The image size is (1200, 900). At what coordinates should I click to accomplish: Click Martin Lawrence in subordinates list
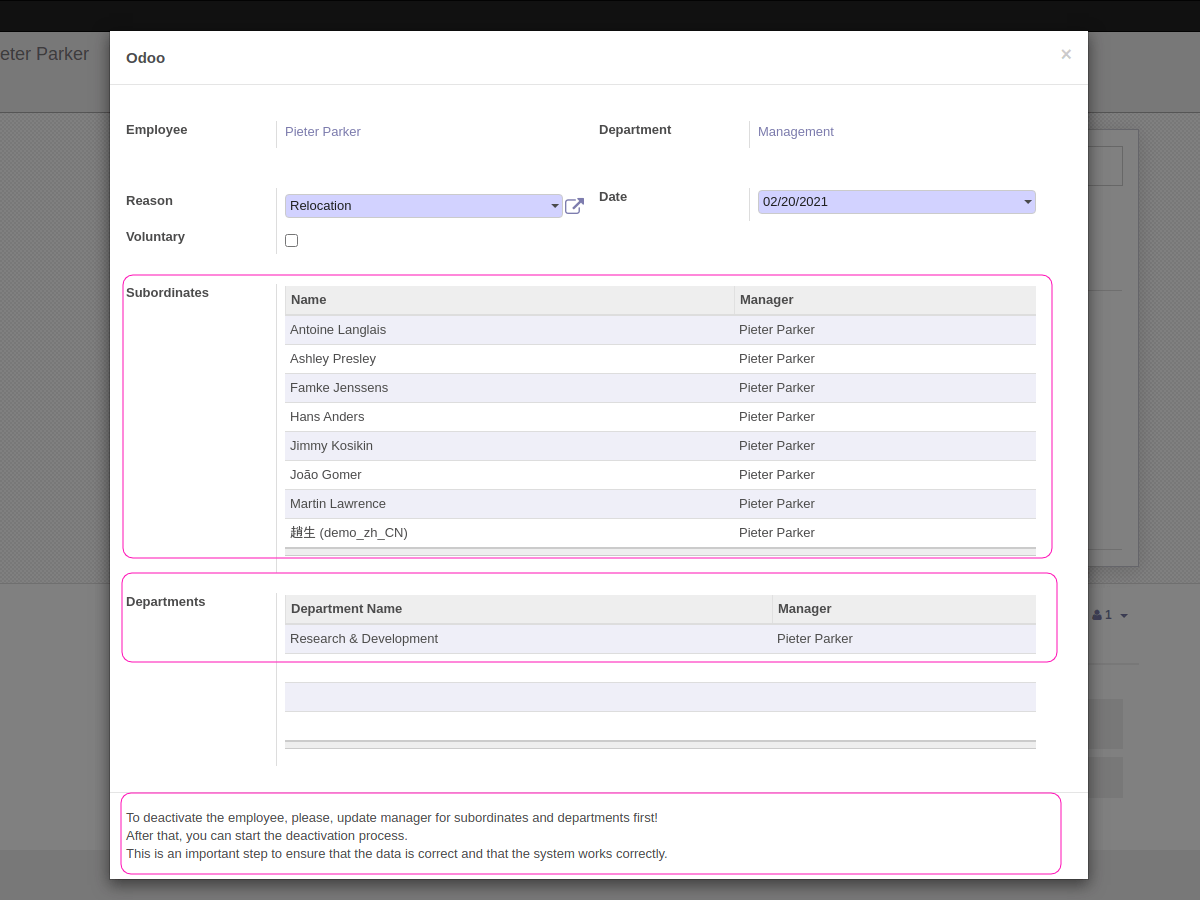[338, 504]
